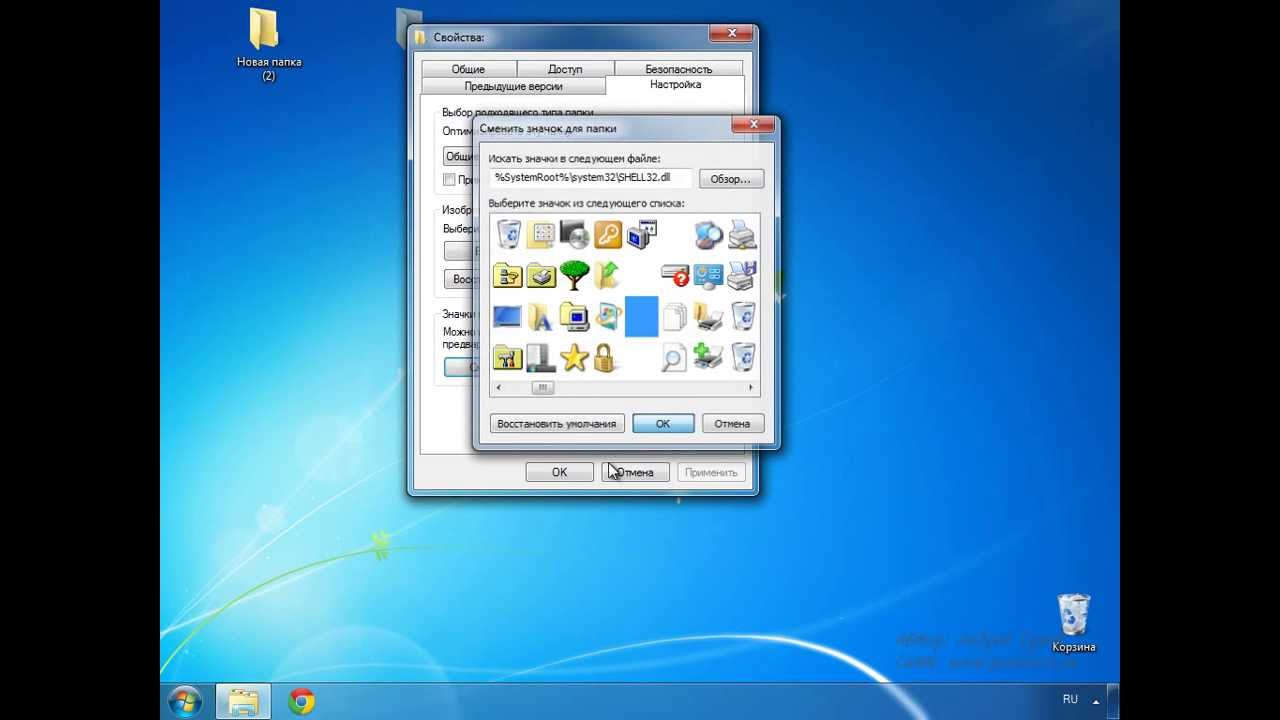Select the network computers folder icon
This screenshot has width=1280, height=720.
[508, 275]
